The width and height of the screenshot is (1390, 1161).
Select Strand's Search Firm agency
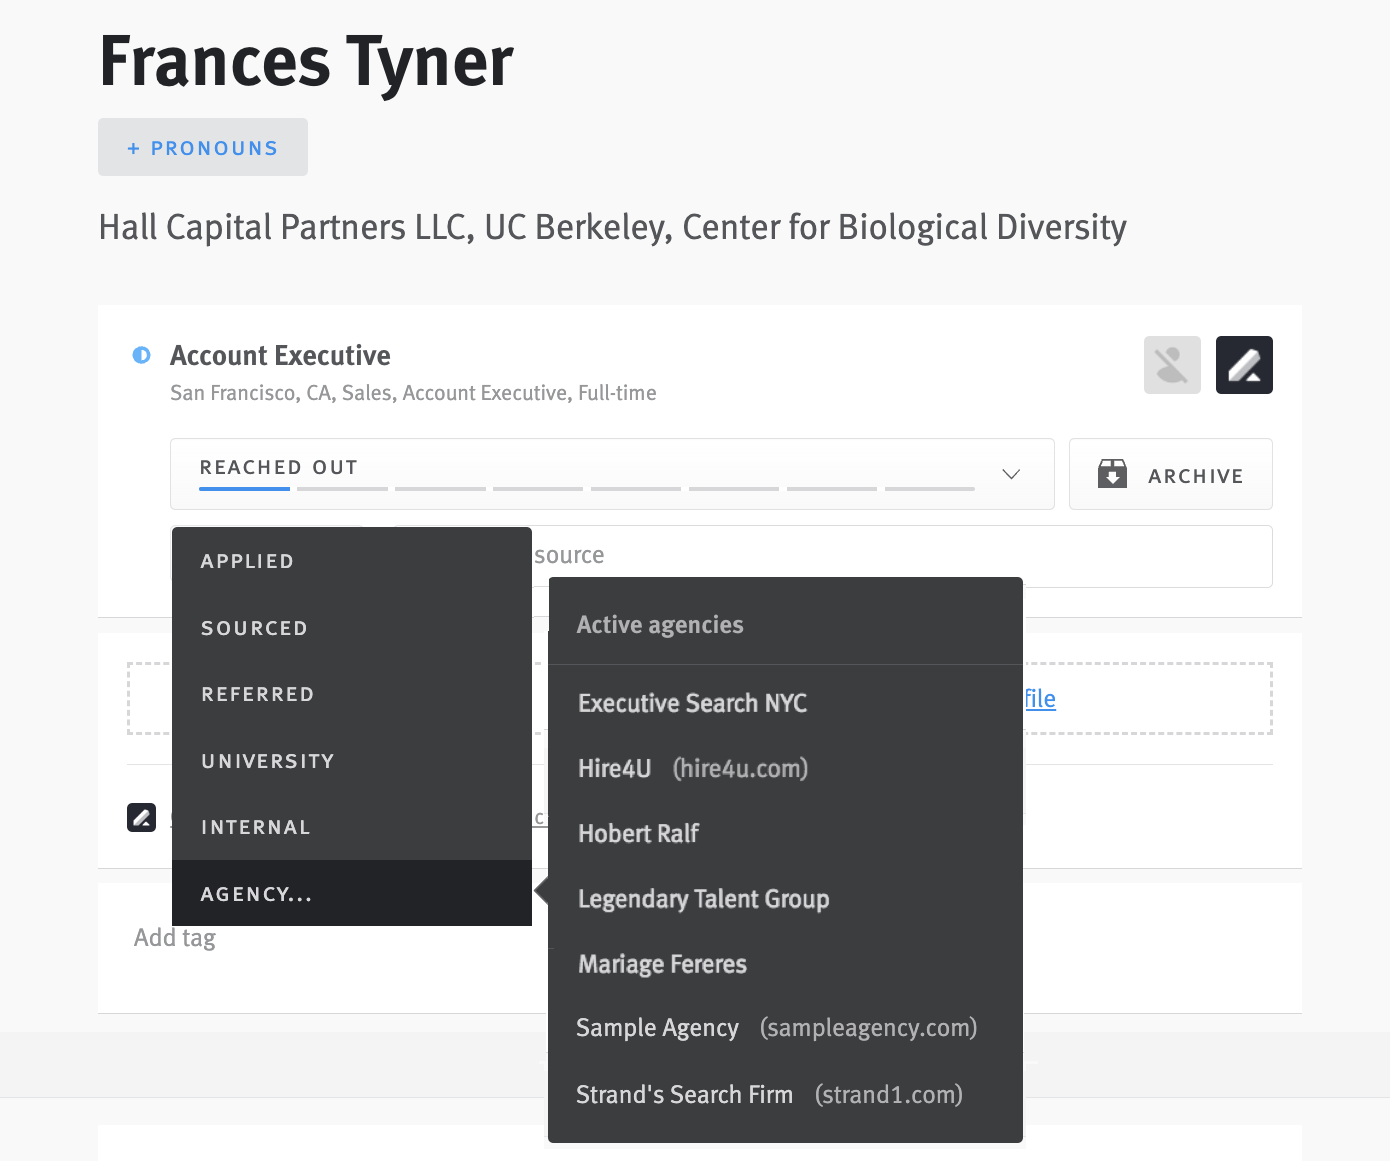click(x=684, y=1094)
